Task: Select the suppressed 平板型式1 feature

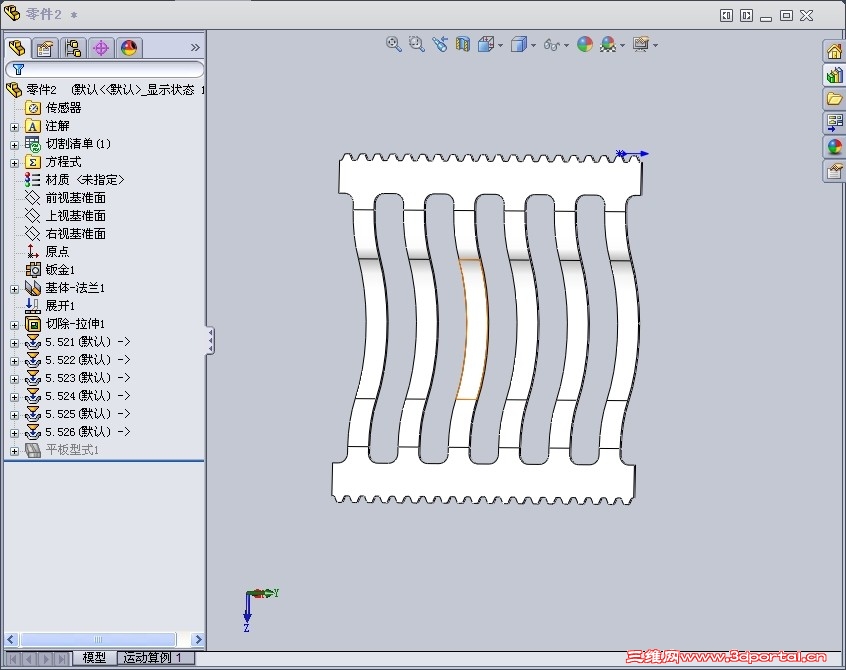Action: 72,450
